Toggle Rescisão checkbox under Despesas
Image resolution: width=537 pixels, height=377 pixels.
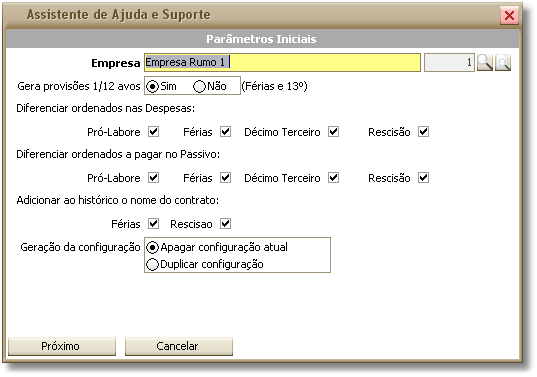point(423,131)
